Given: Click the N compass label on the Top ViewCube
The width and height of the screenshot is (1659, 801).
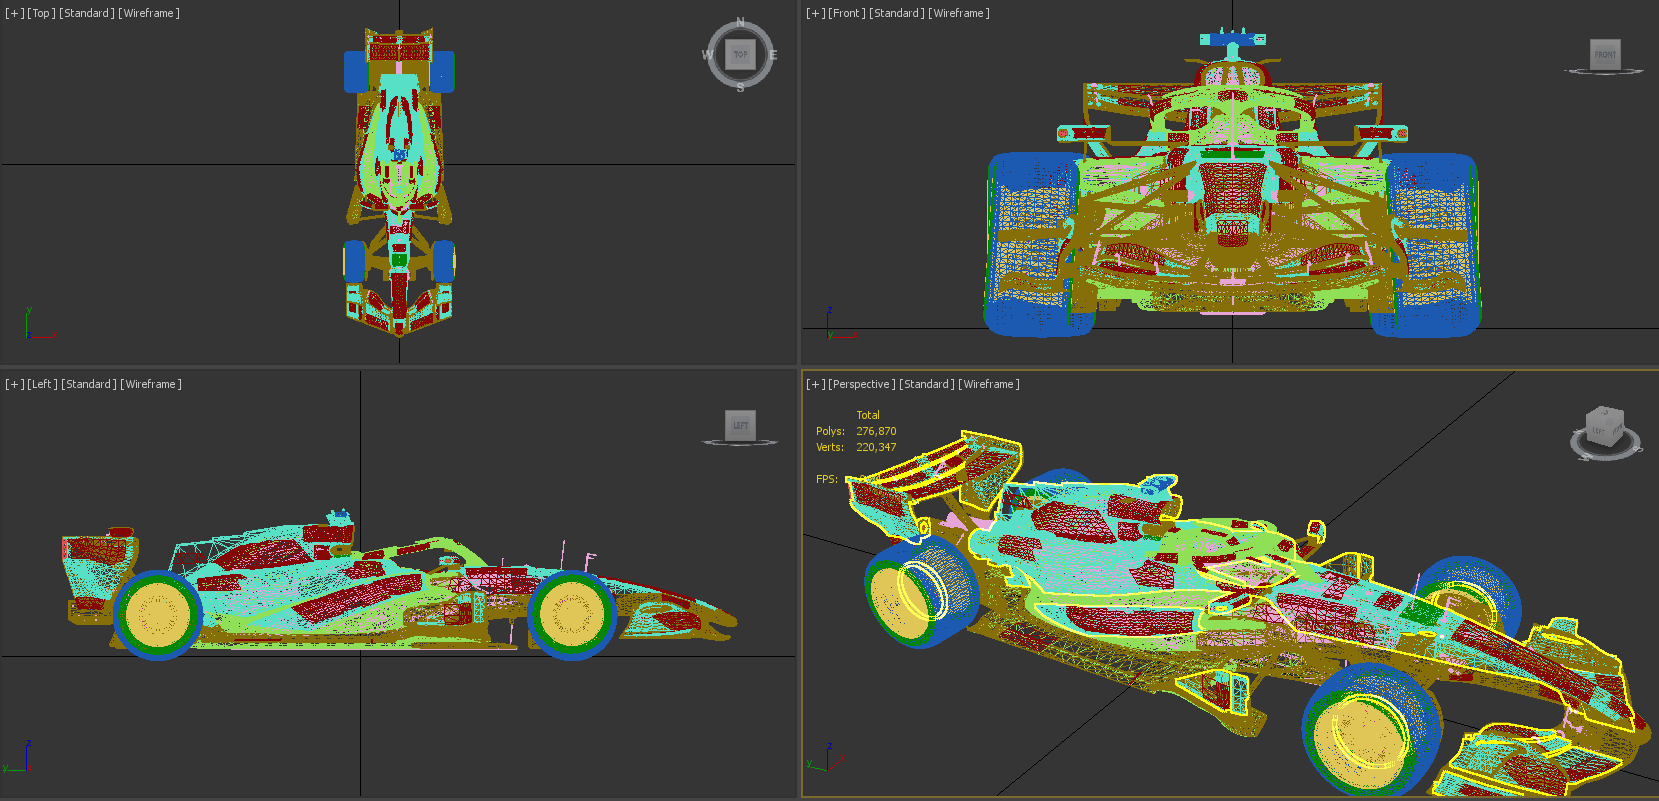Looking at the screenshot, I should 740,22.
